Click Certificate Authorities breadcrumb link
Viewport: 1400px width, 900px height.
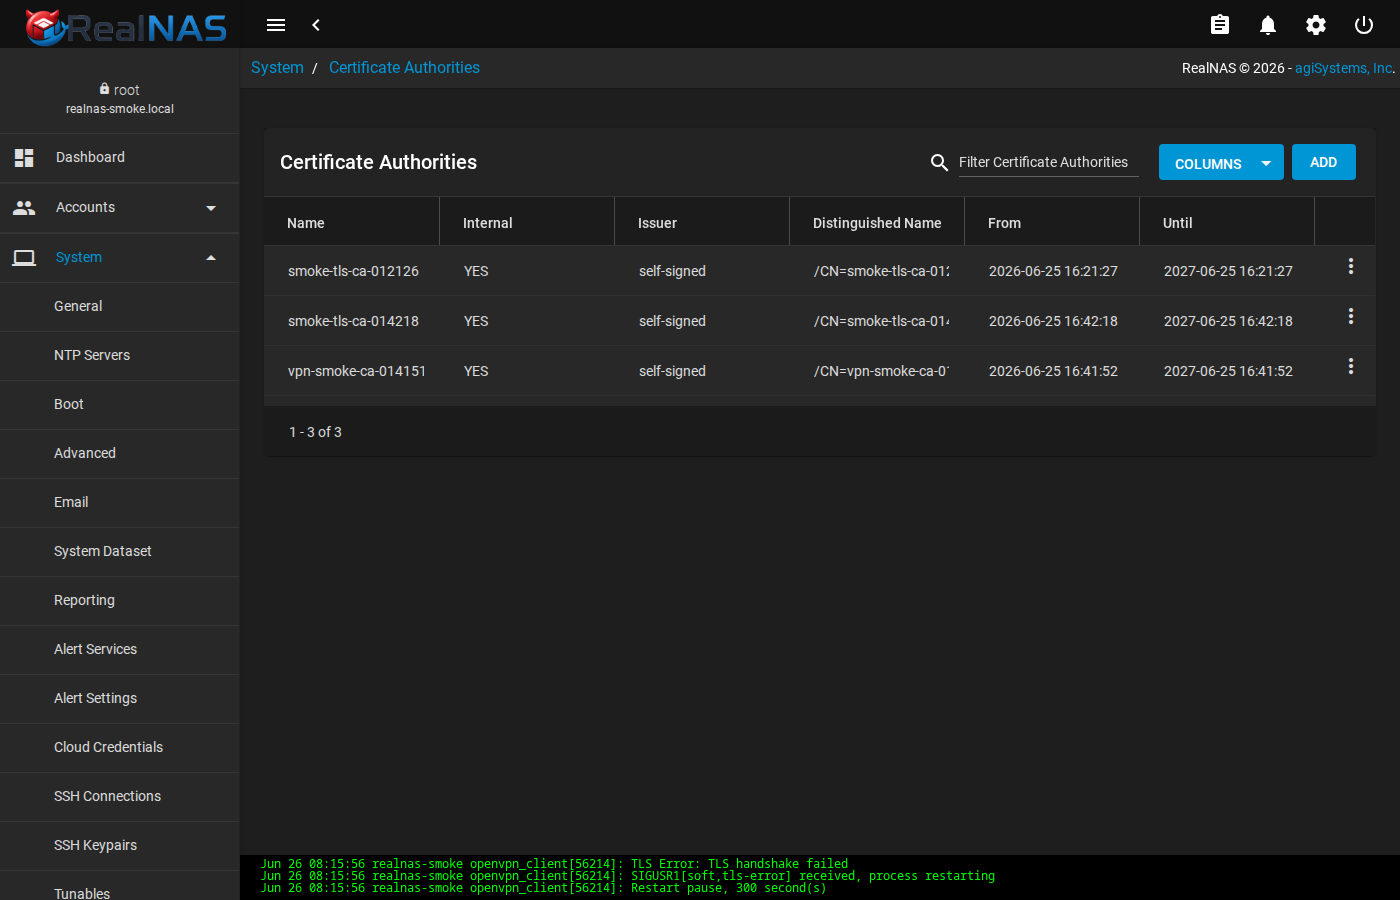(x=404, y=67)
